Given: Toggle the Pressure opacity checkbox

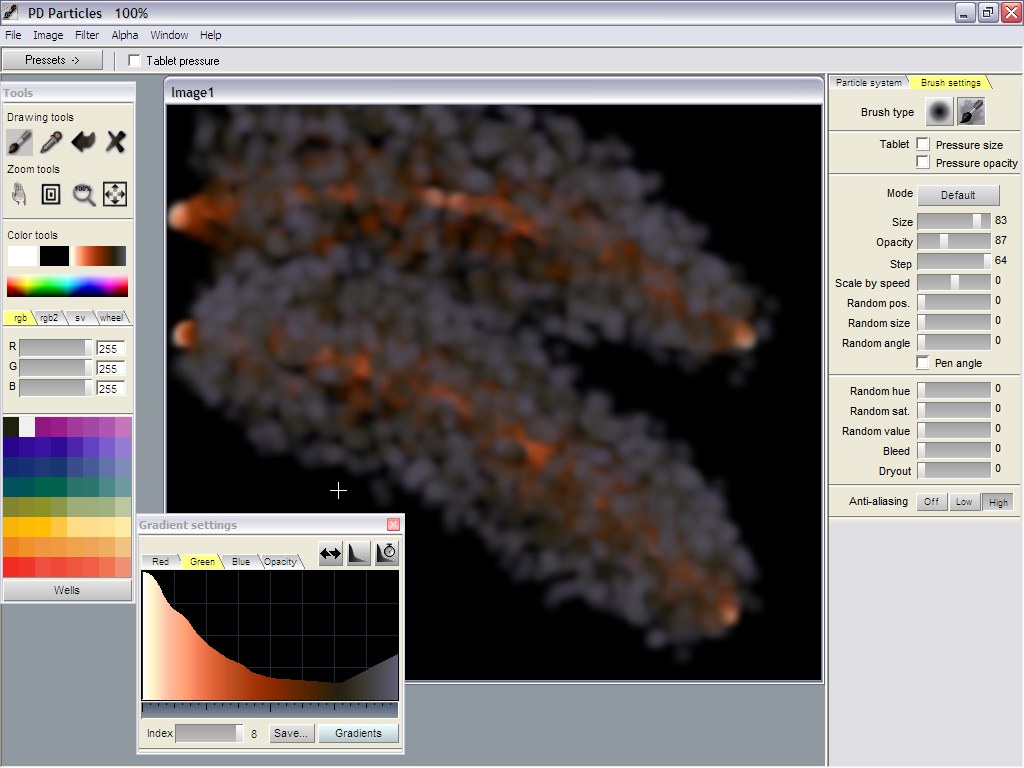Looking at the screenshot, I should (x=923, y=162).
